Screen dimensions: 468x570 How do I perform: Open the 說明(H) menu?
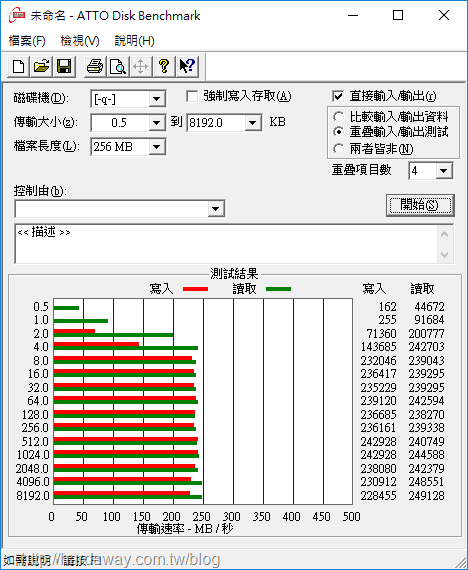[135, 41]
